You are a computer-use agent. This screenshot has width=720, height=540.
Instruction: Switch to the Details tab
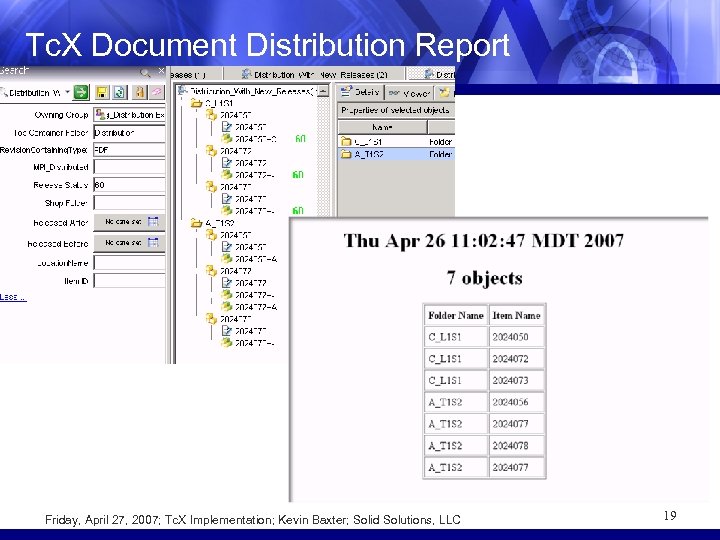tap(360, 92)
